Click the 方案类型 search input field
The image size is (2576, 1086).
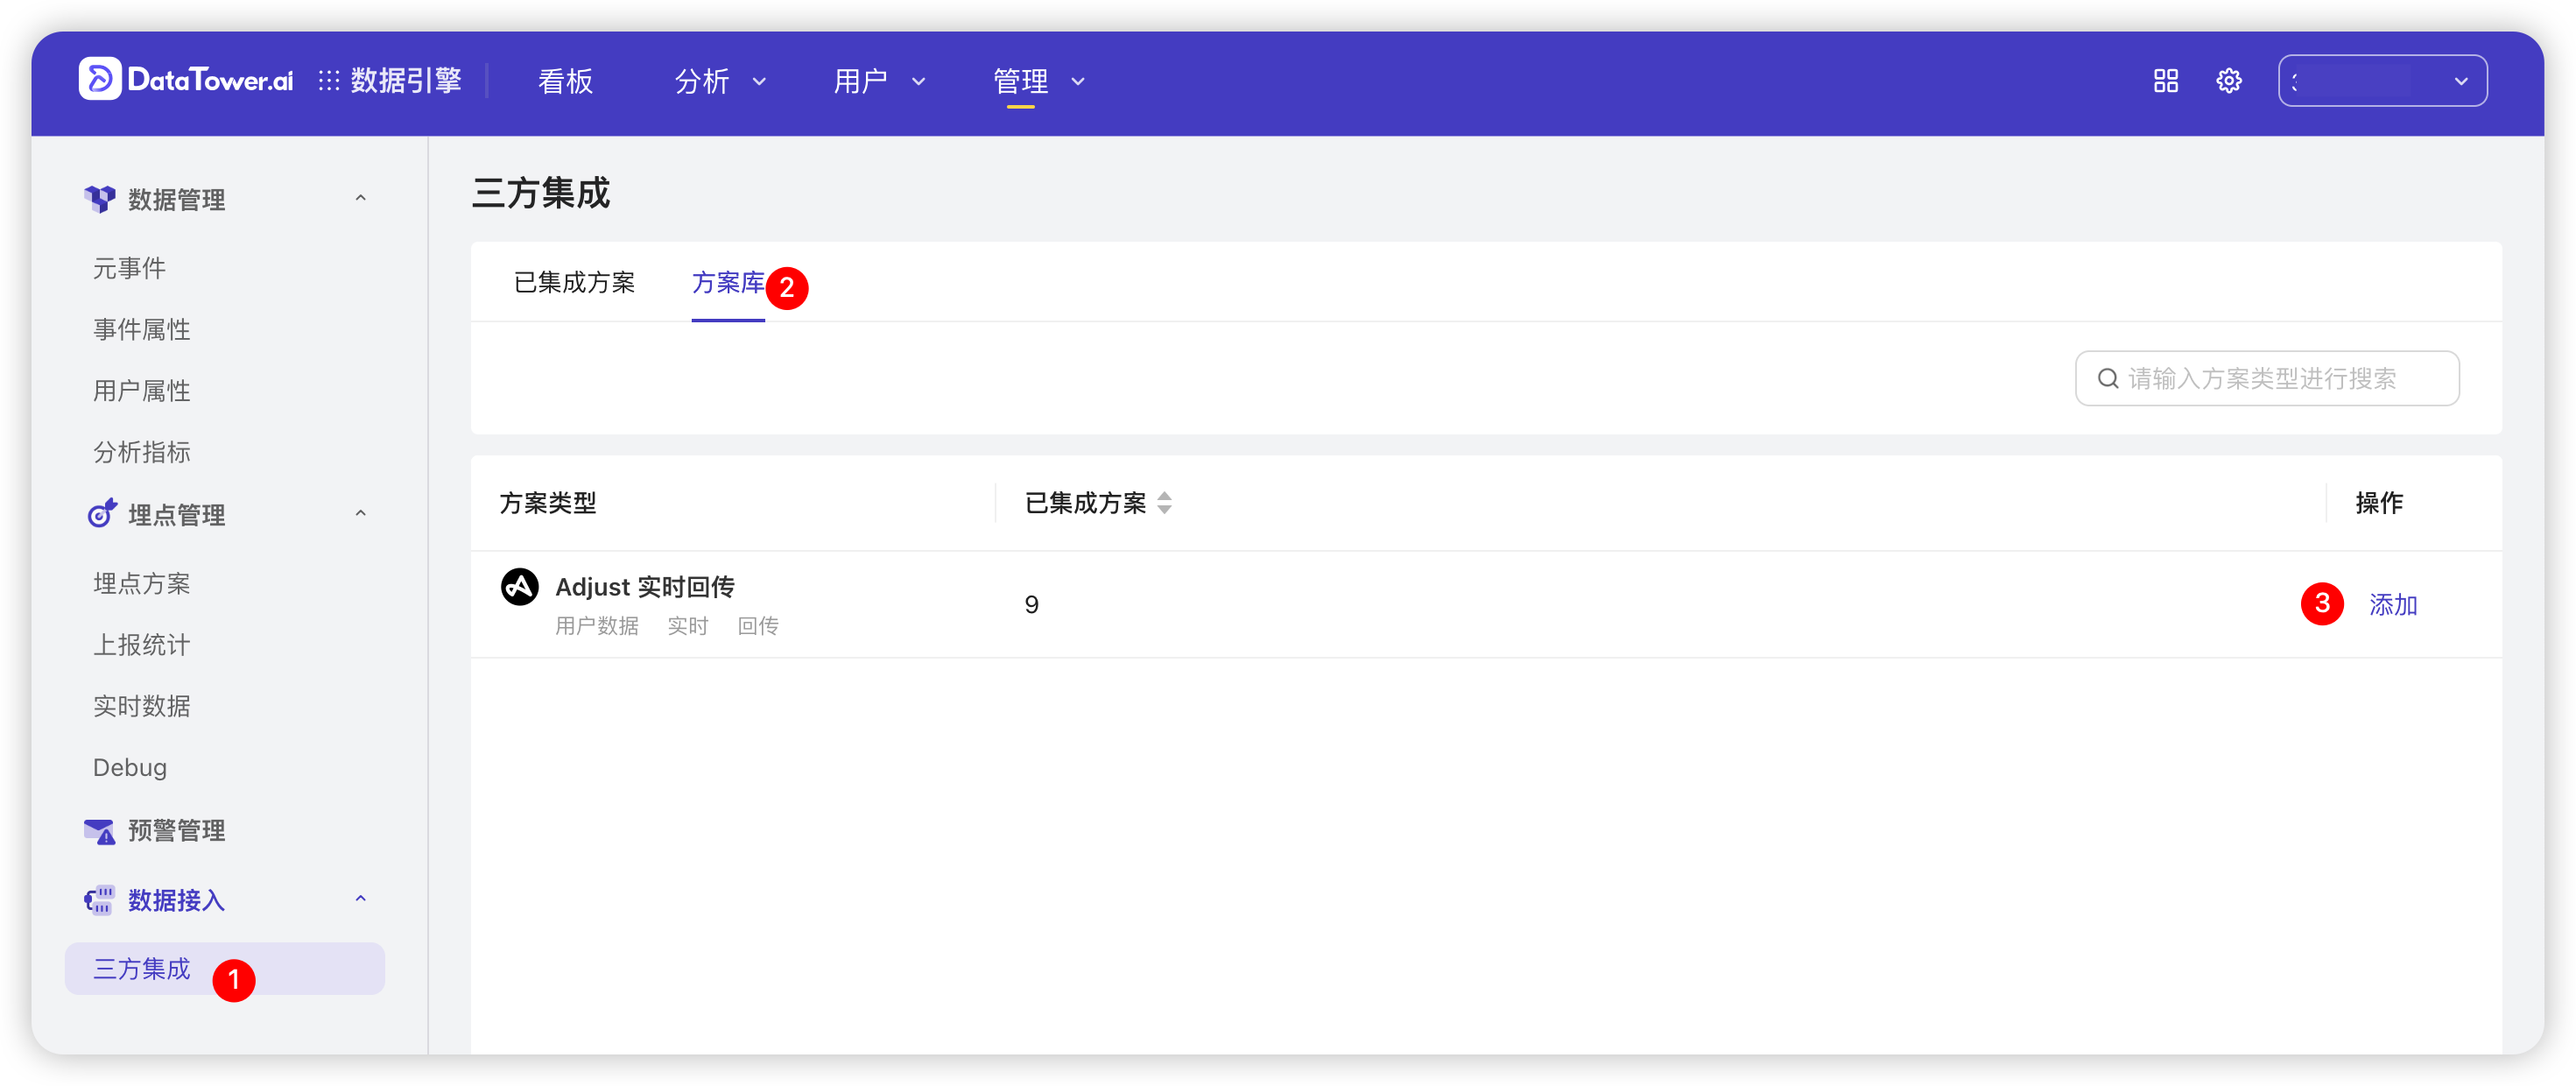point(2267,378)
